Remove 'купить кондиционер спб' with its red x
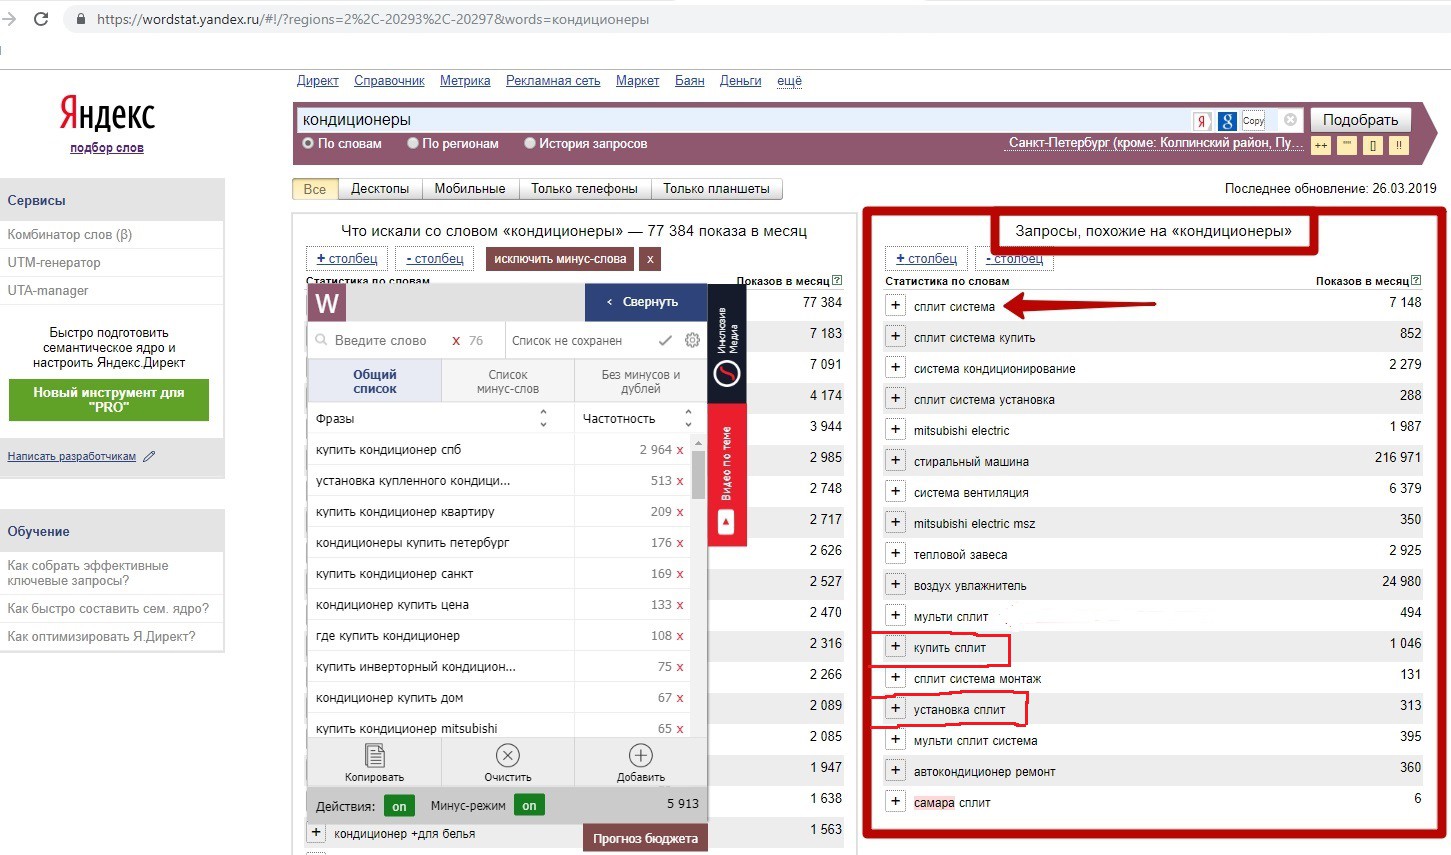Screen dimensions: 1451x855 pyautogui.click(x=680, y=450)
